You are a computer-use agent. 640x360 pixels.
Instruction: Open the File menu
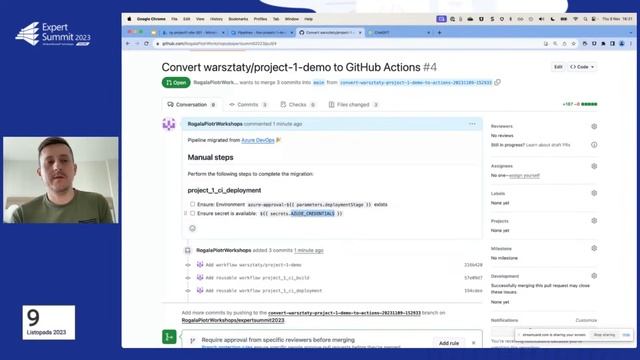pos(174,19)
